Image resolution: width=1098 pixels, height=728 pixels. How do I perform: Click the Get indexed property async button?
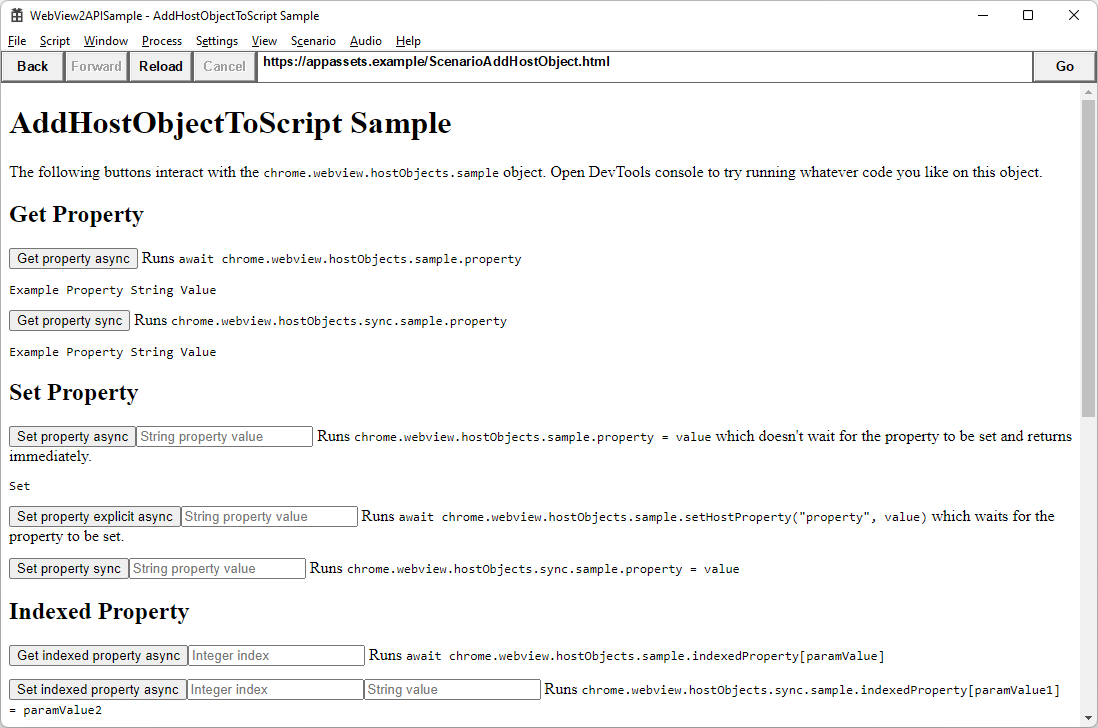tap(98, 655)
